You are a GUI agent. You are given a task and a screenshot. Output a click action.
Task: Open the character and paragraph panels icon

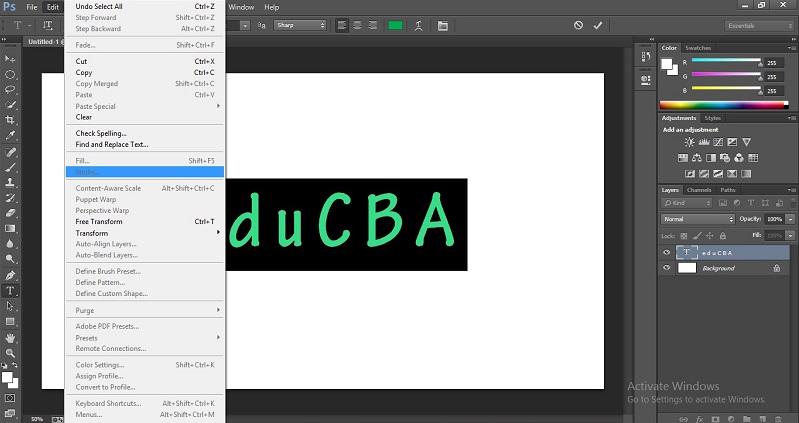[443, 25]
